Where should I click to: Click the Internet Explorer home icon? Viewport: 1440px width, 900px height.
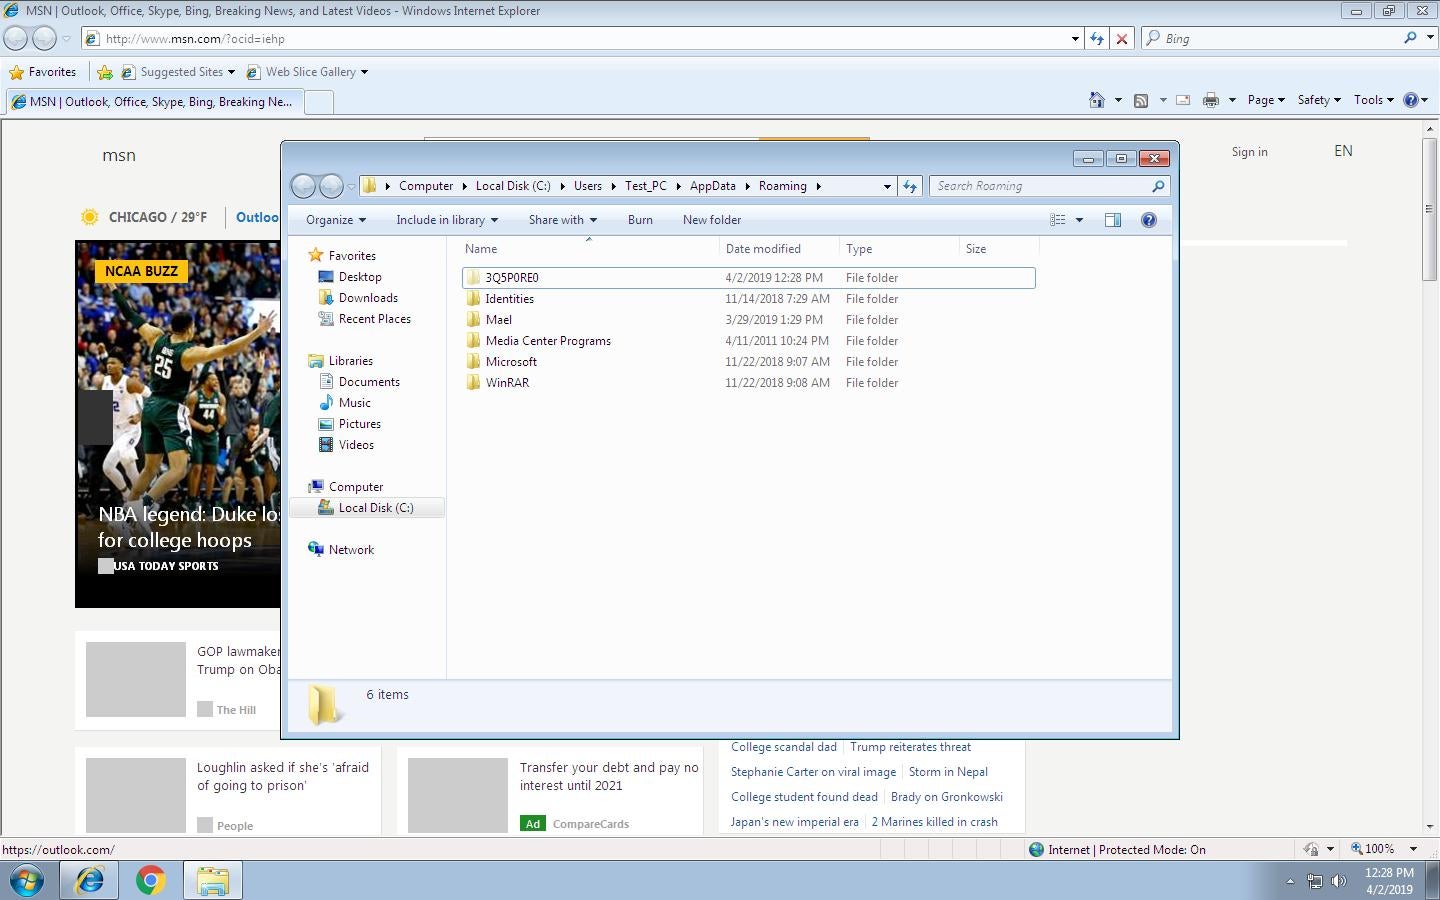coord(1097,100)
